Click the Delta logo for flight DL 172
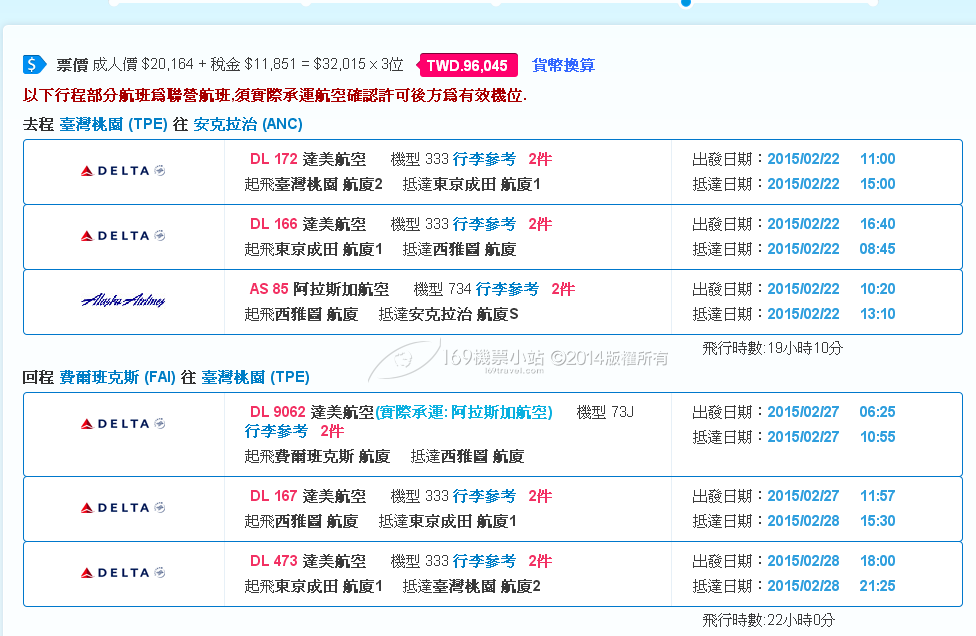The image size is (976, 636). tap(123, 171)
